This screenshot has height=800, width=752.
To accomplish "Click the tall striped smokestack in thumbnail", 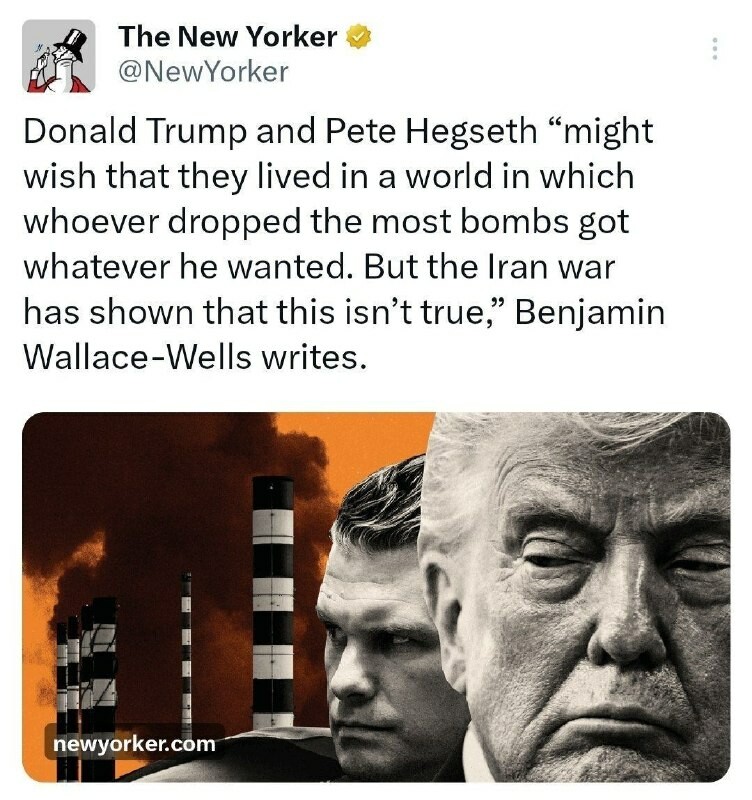I will click(x=273, y=602).
